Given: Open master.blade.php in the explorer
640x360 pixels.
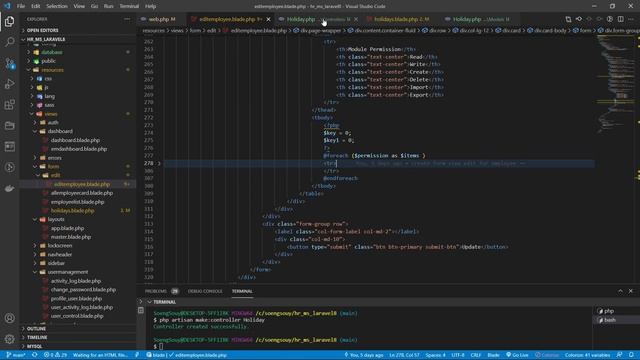Looking at the screenshot, I should 71,237.
